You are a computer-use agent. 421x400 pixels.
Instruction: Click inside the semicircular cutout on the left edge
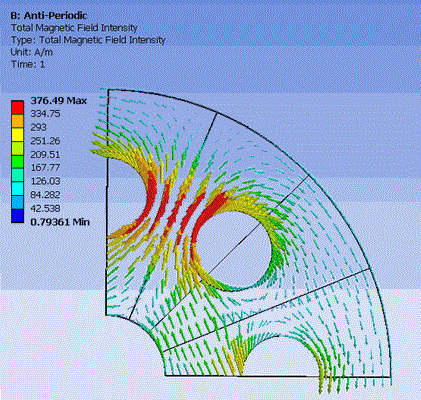(125, 195)
